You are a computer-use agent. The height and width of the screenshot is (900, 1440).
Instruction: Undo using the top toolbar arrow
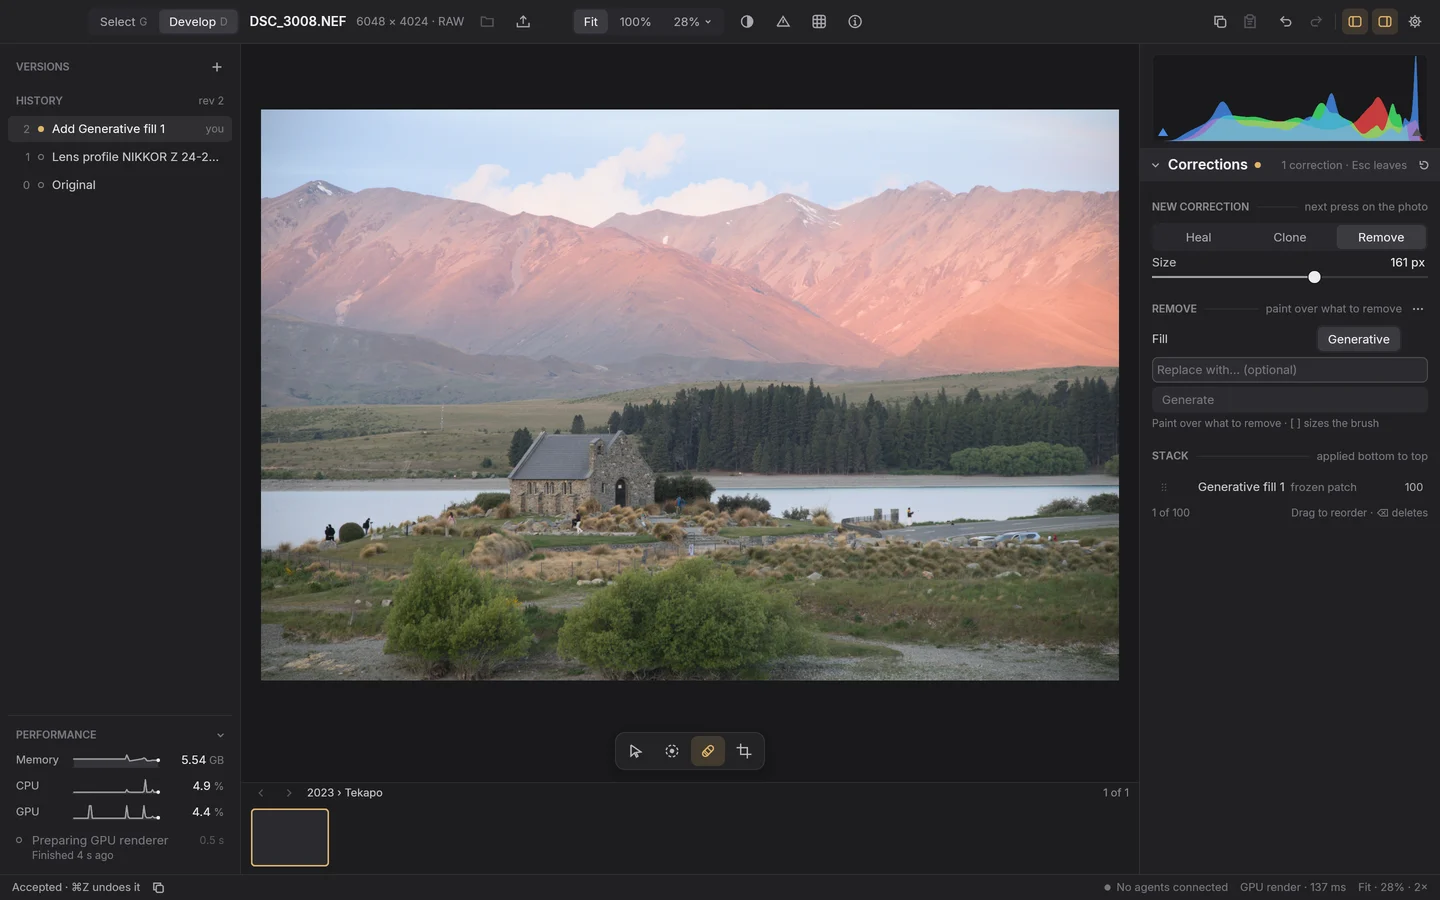coord(1286,22)
